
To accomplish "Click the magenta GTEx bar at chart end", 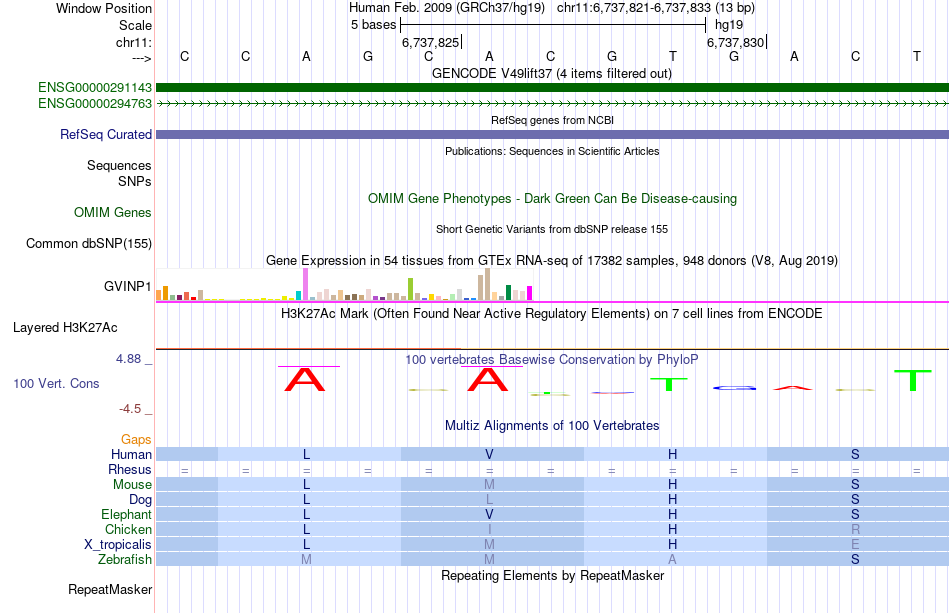I will (x=529, y=293).
